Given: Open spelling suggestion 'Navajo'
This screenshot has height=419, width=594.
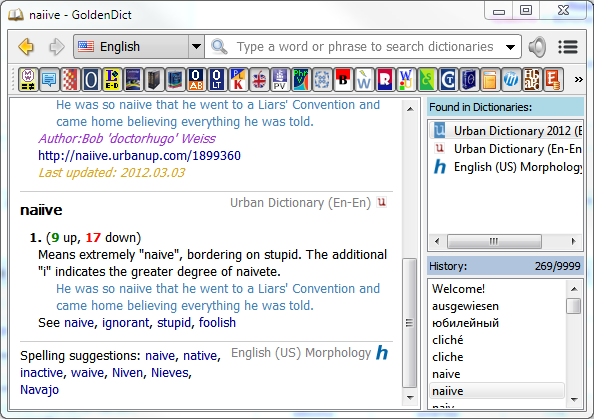Looking at the screenshot, I should (39, 390).
